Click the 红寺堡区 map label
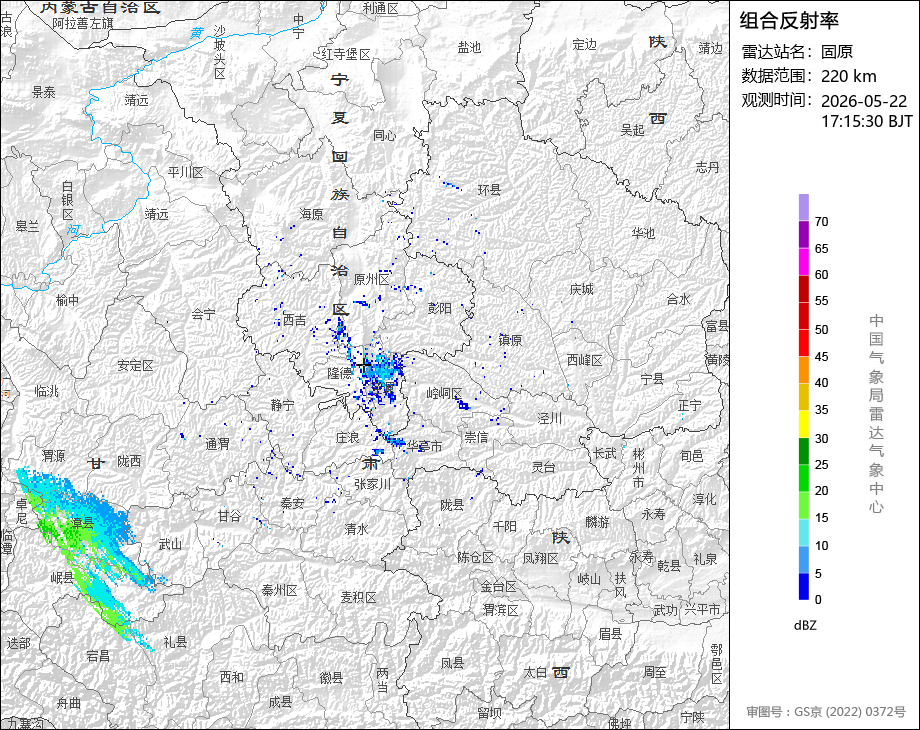 [x=346, y=55]
